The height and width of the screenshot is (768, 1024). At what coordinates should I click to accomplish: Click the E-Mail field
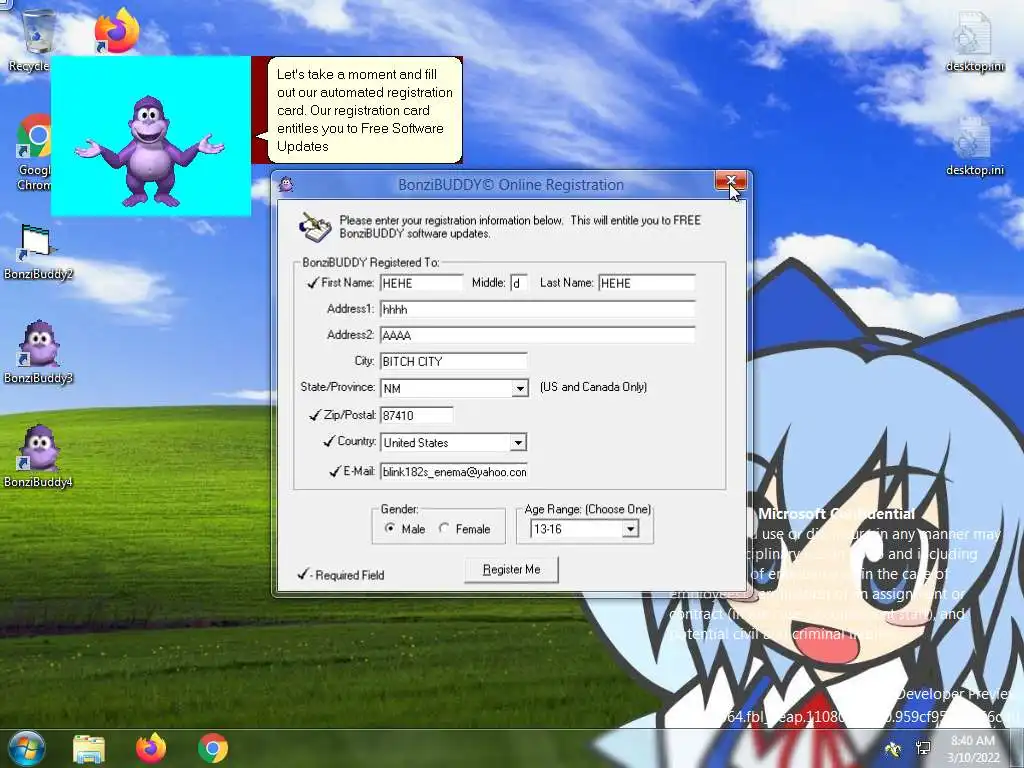tap(454, 472)
